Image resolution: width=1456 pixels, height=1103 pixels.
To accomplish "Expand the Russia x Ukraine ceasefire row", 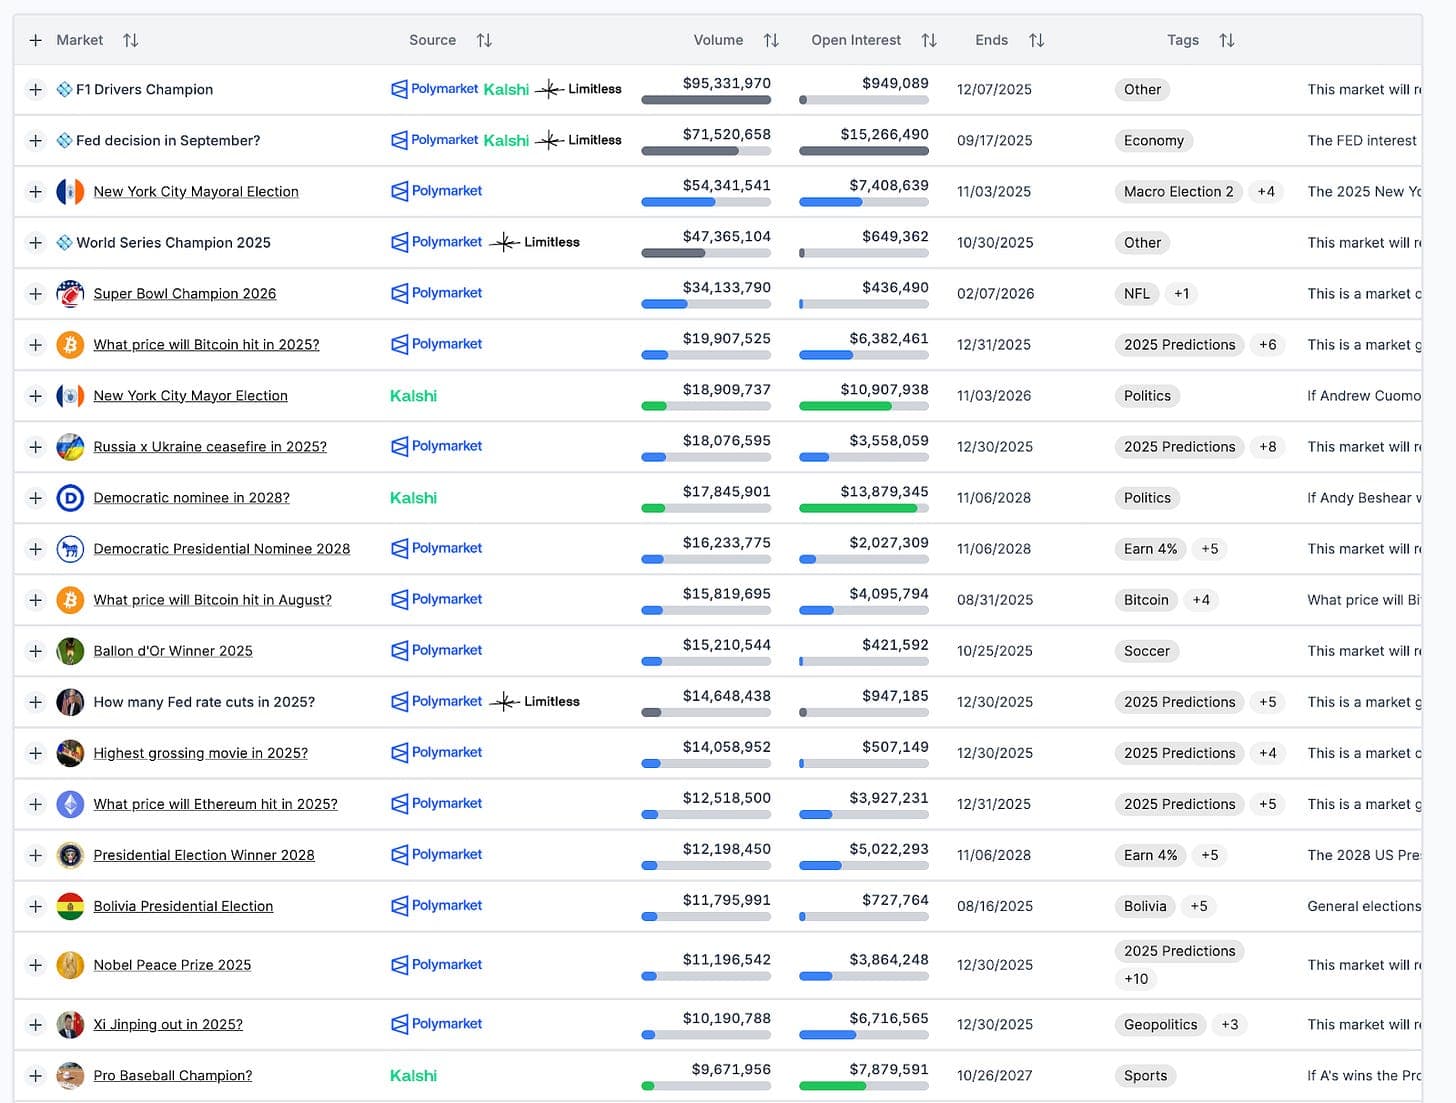I will point(35,447).
